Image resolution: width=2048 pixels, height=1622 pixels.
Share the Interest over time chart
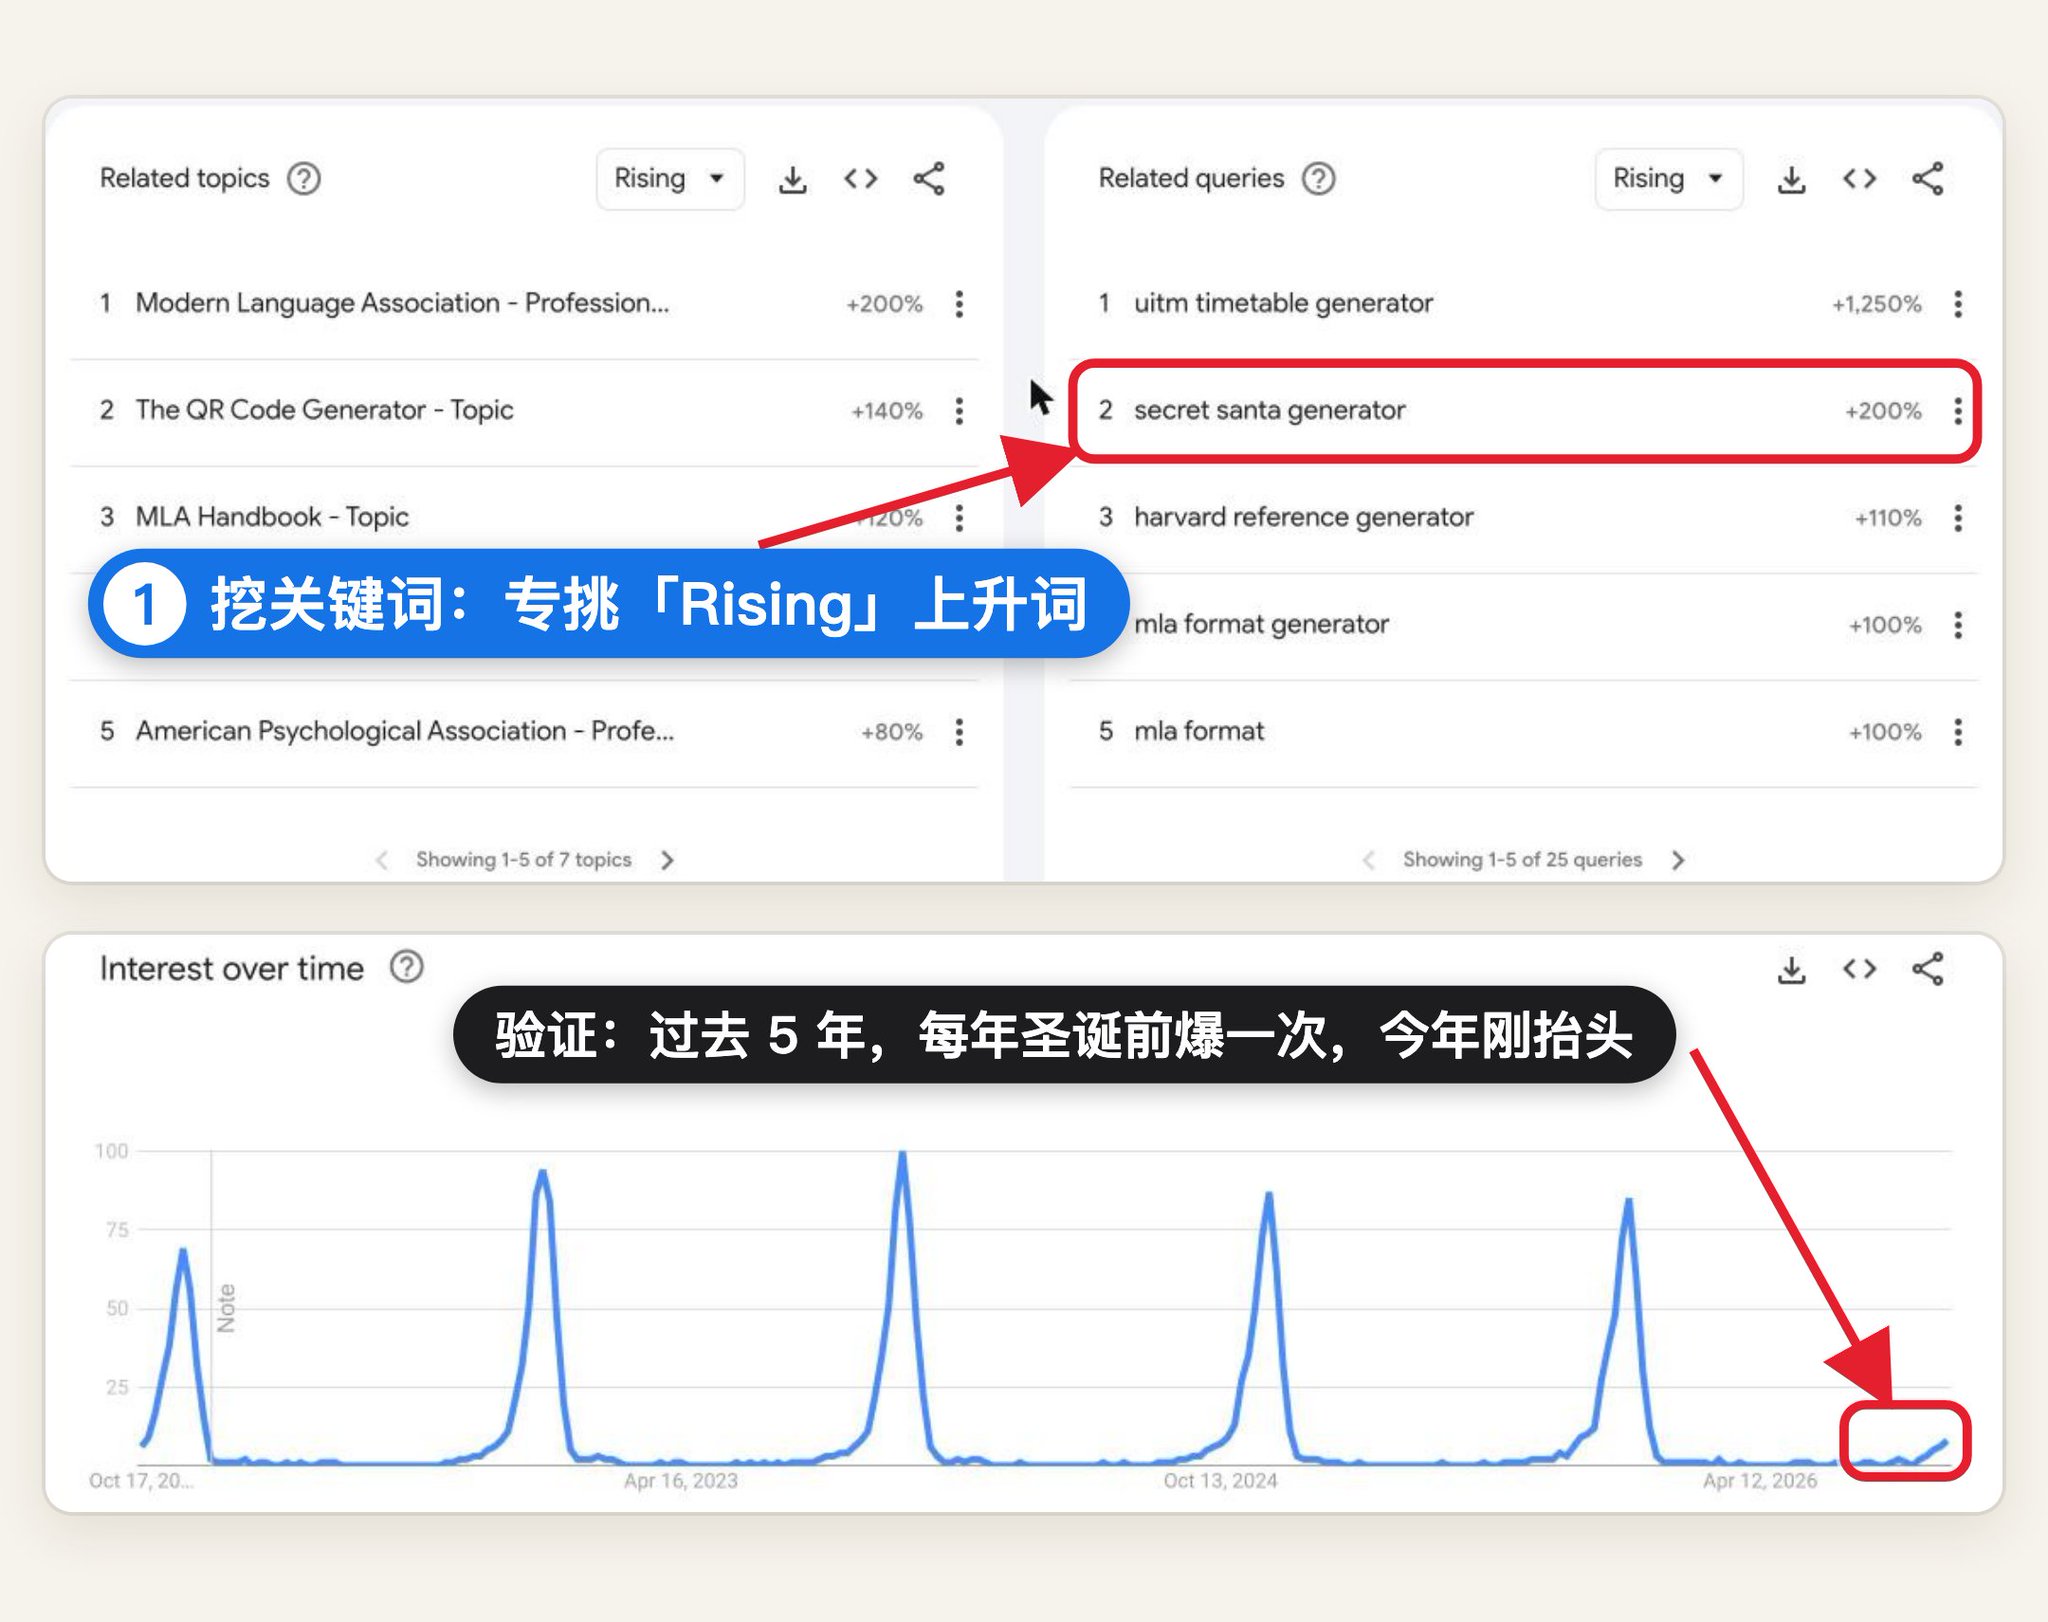click(x=1927, y=969)
